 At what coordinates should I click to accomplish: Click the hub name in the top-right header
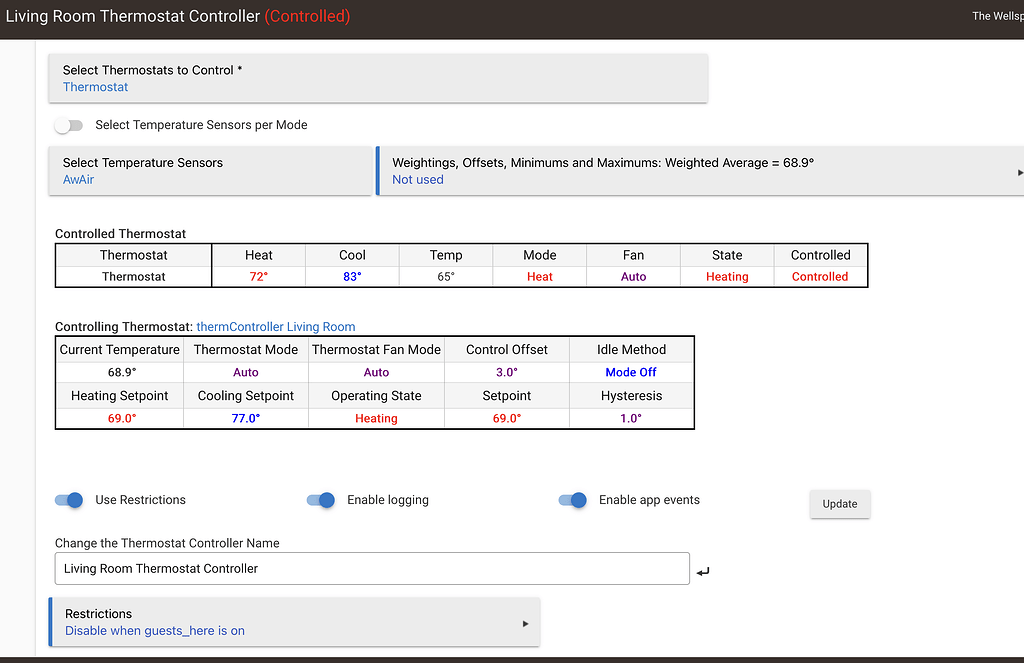coord(997,16)
